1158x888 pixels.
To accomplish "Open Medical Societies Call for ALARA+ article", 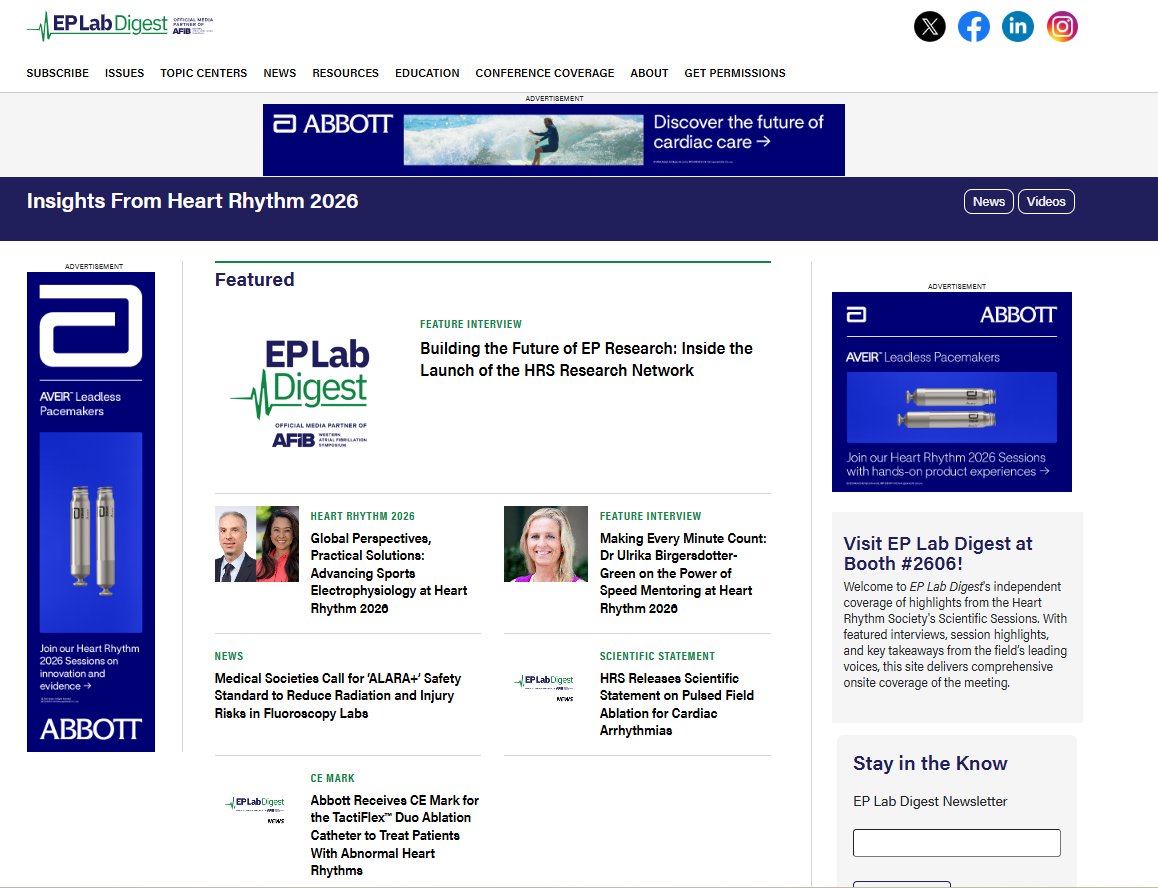I will (338, 696).
